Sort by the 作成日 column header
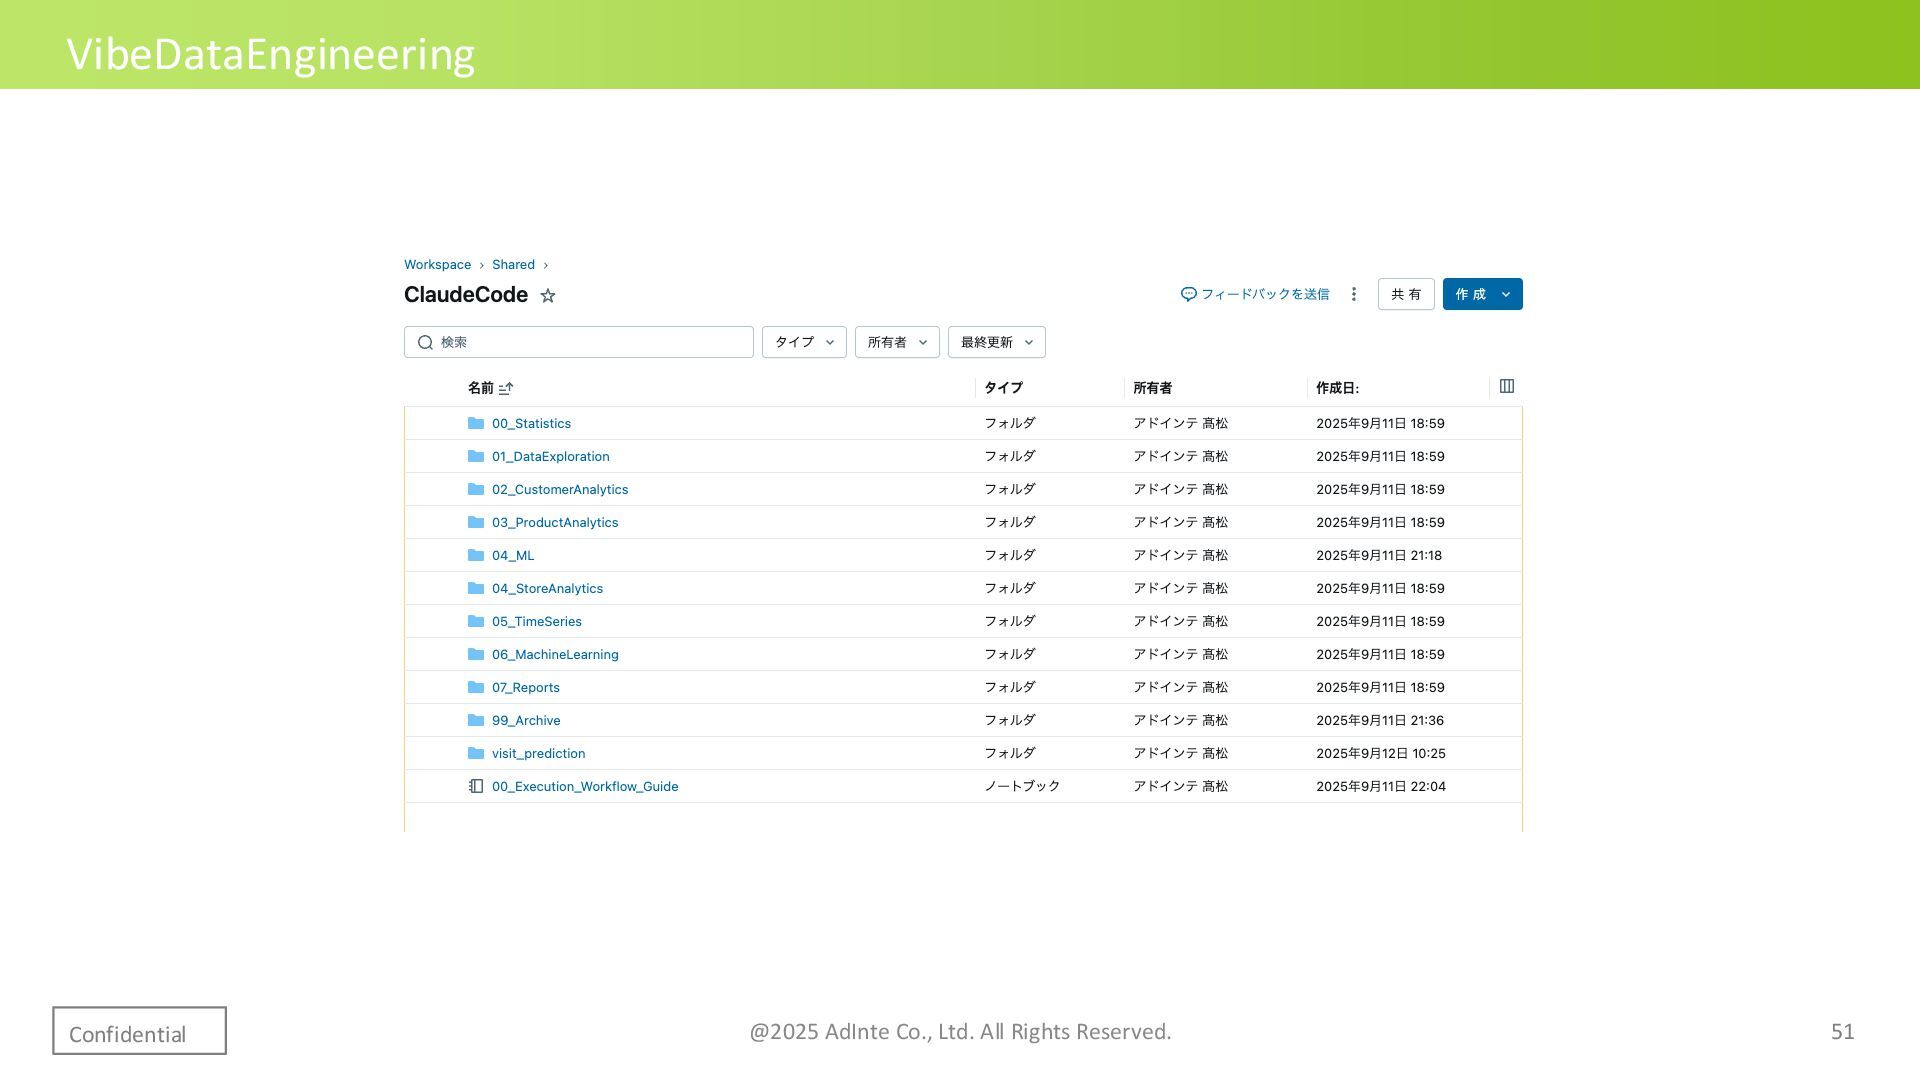Screen dimensions: 1920x1080 tap(1337, 388)
